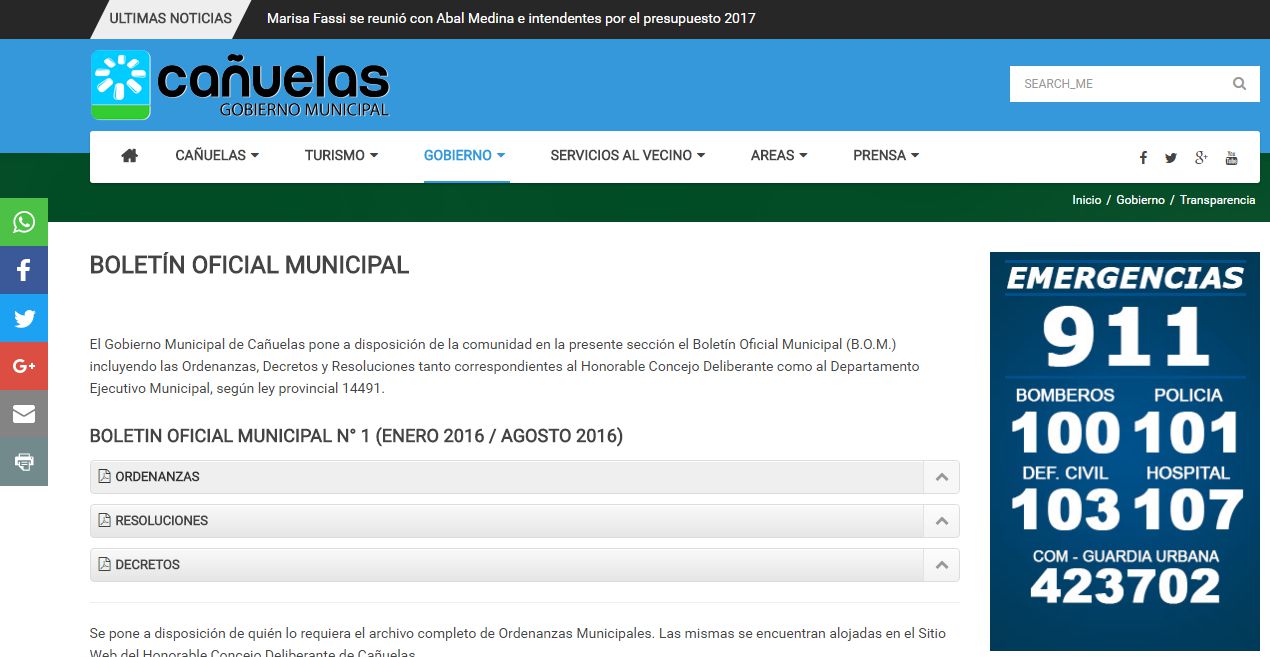1270x657 pixels.
Task: Open the Google Plus icon in navigation bar
Action: point(1201,158)
